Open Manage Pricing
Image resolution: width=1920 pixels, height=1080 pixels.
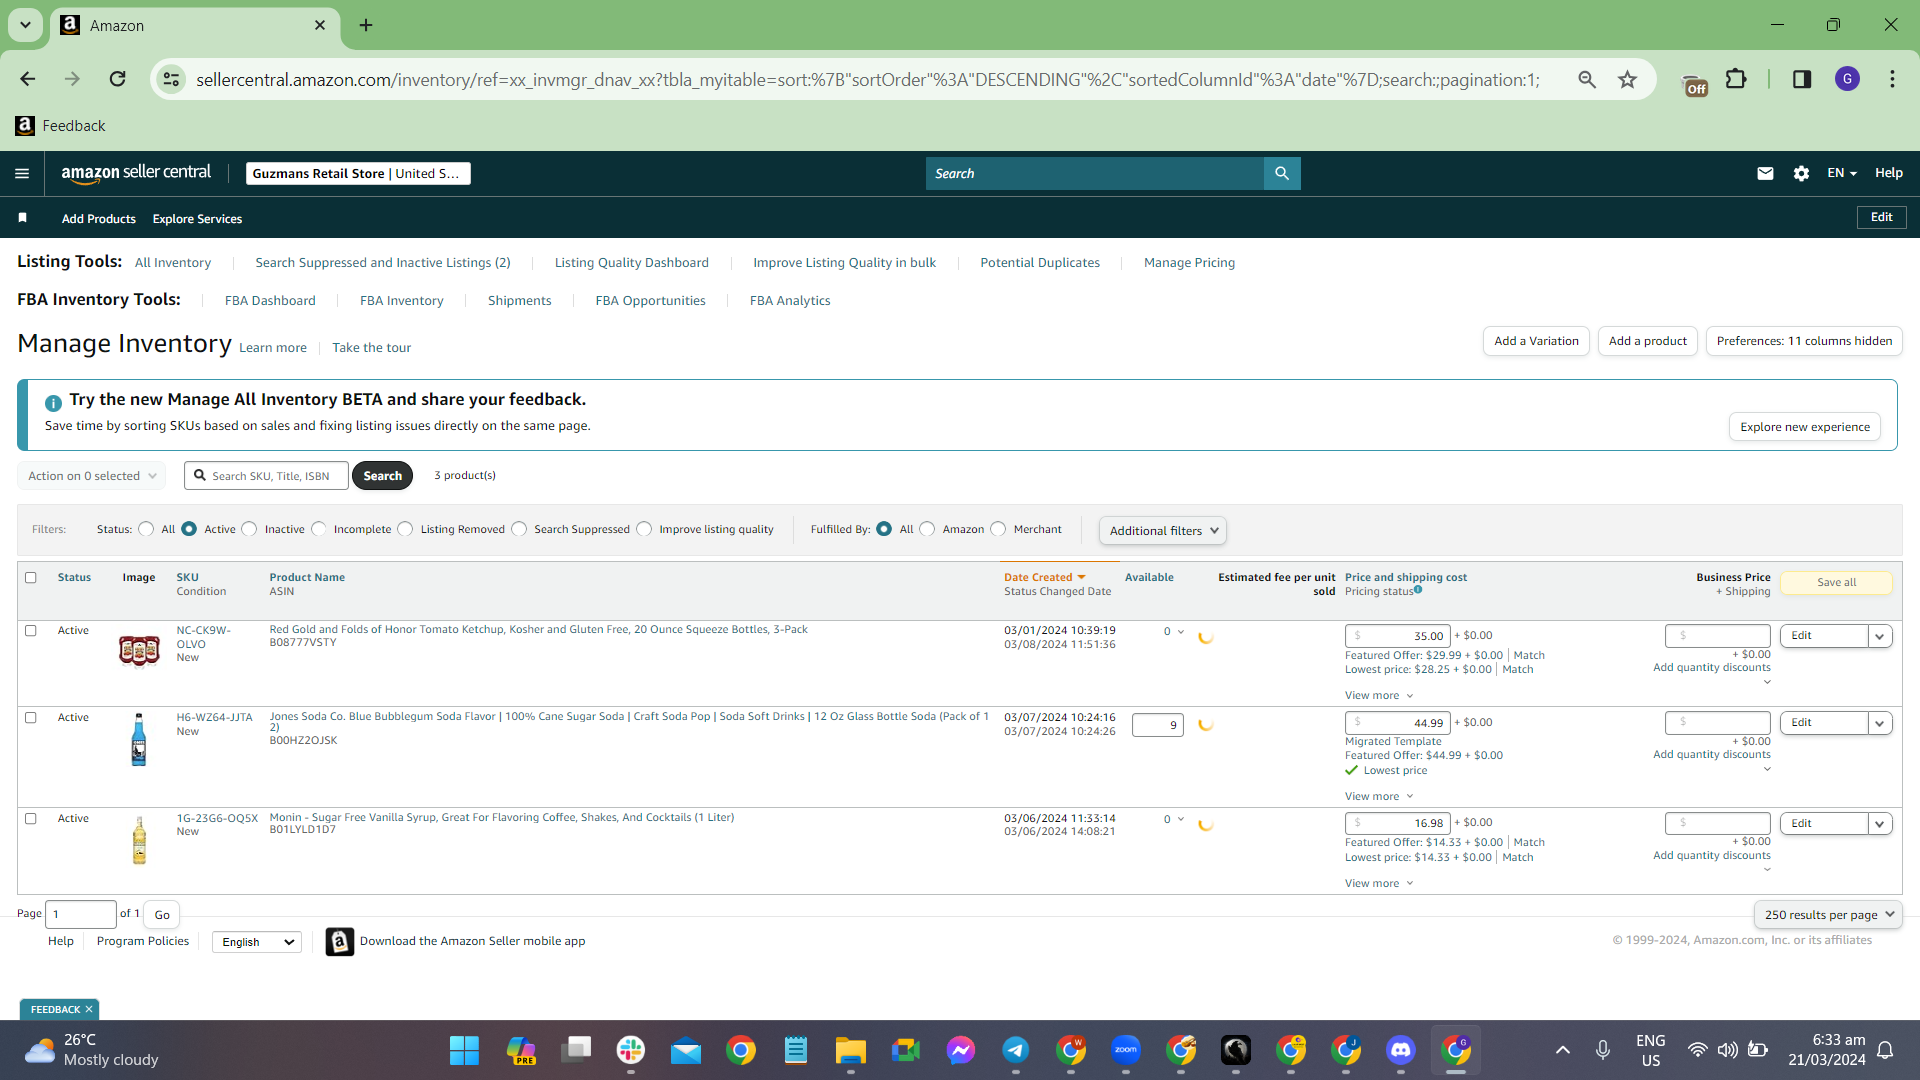click(1189, 263)
